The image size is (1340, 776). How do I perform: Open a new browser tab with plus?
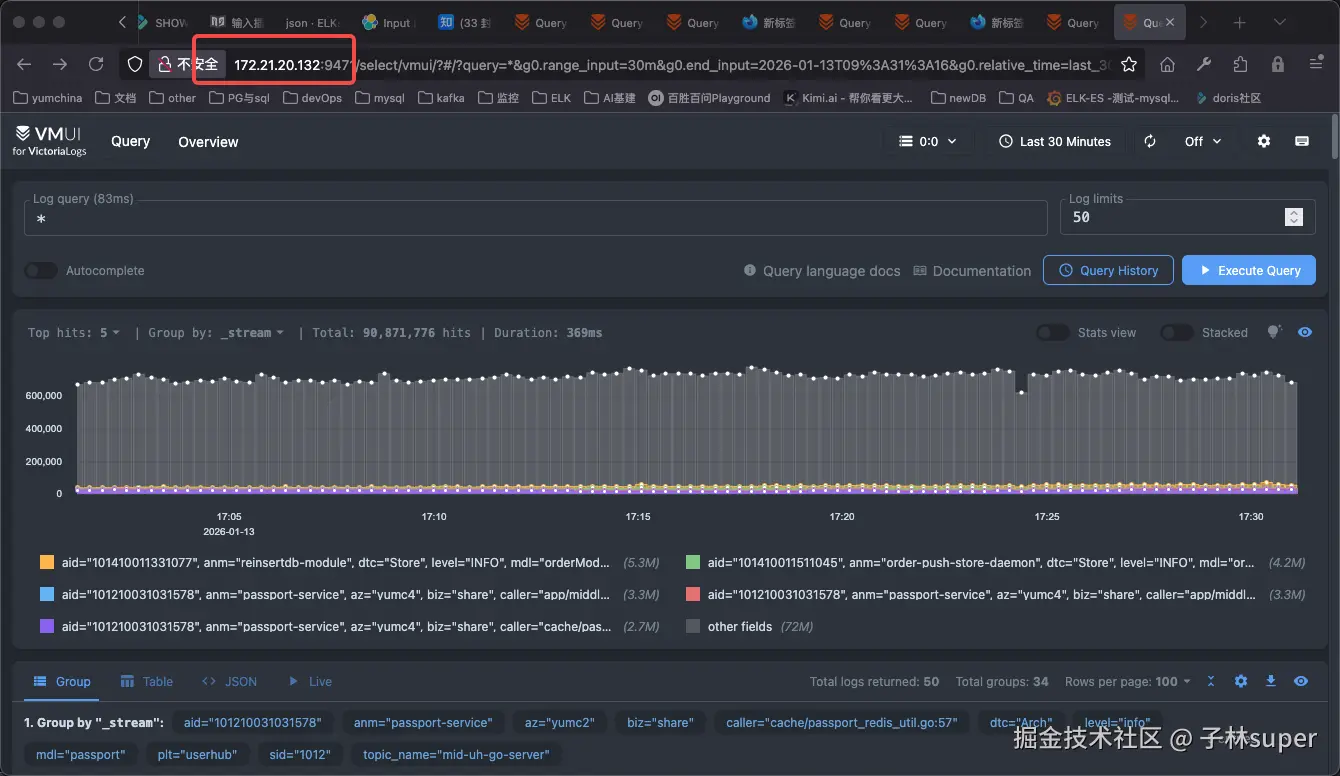pyautogui.click(x=1240, y=22)
